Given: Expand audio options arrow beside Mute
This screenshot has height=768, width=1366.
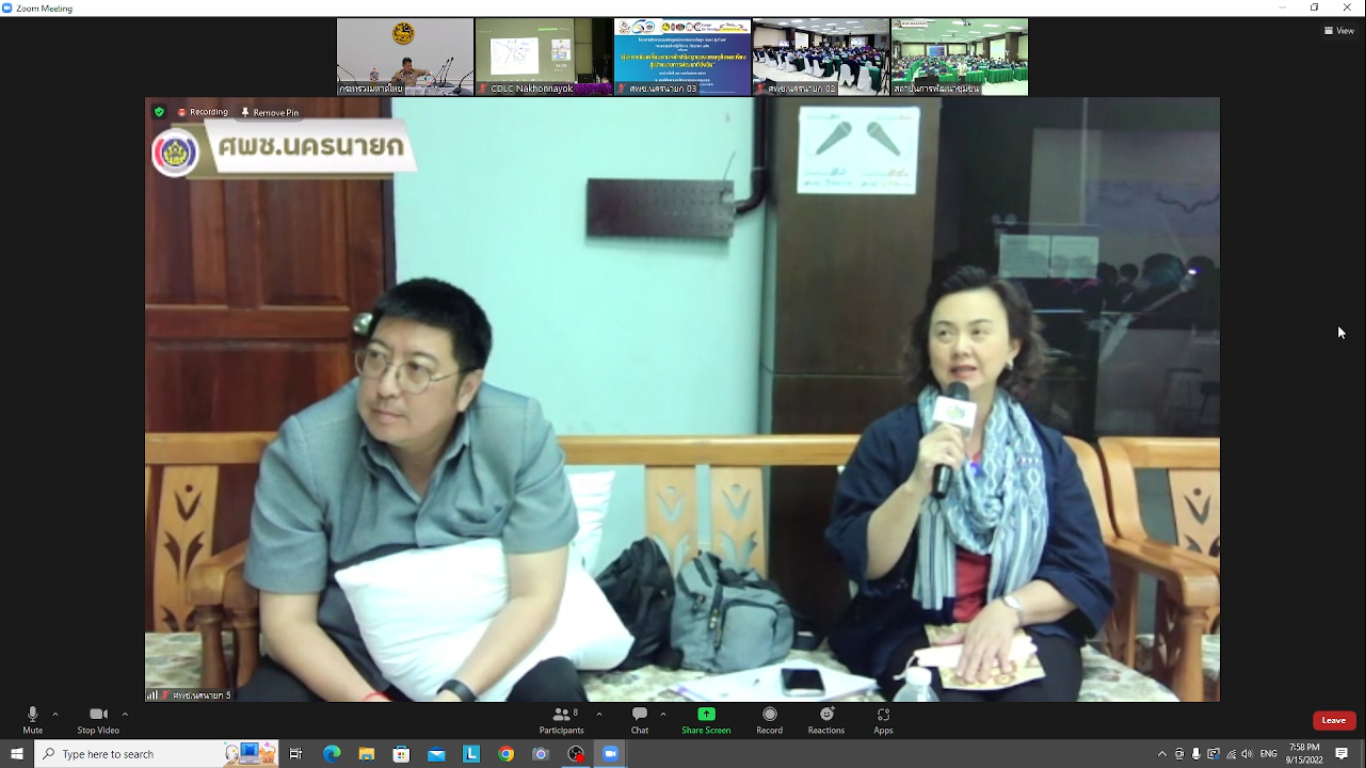Looking at the screenshot, I should 55,714.
